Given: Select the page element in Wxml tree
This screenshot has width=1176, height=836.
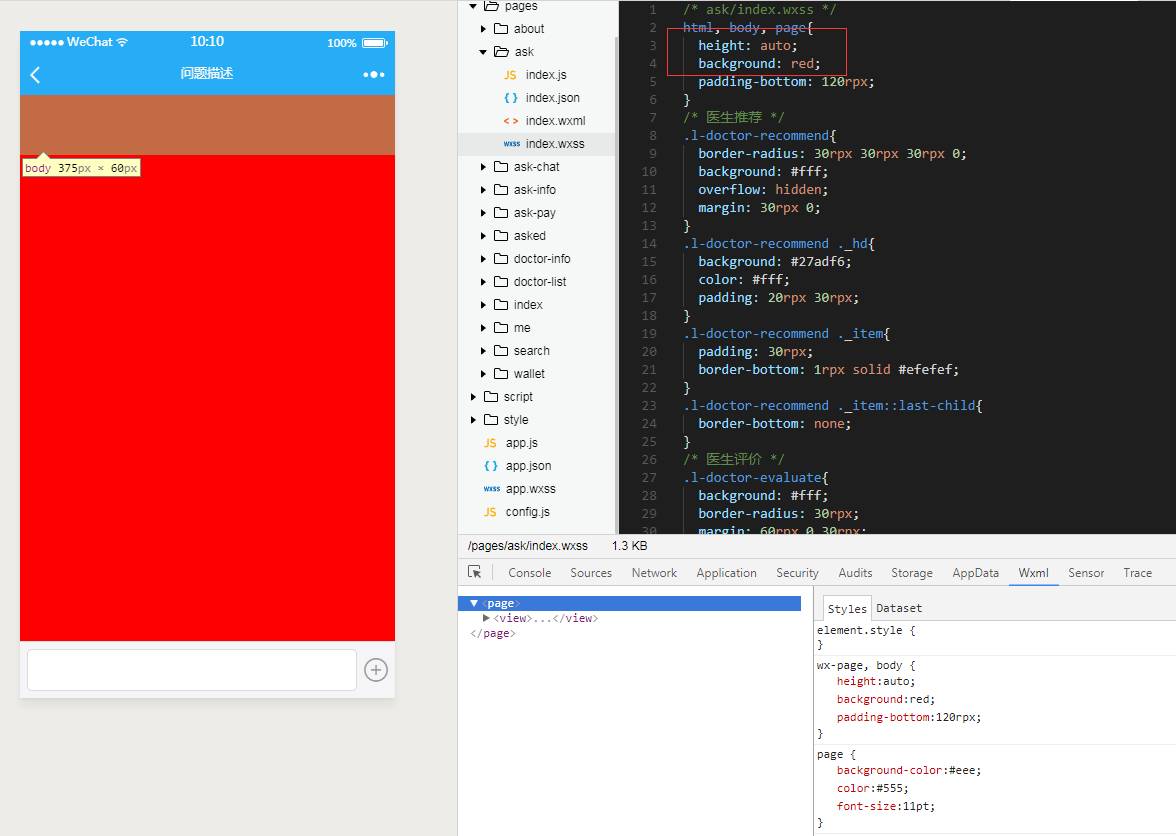Looking at the screenshot, I should 501,603.
